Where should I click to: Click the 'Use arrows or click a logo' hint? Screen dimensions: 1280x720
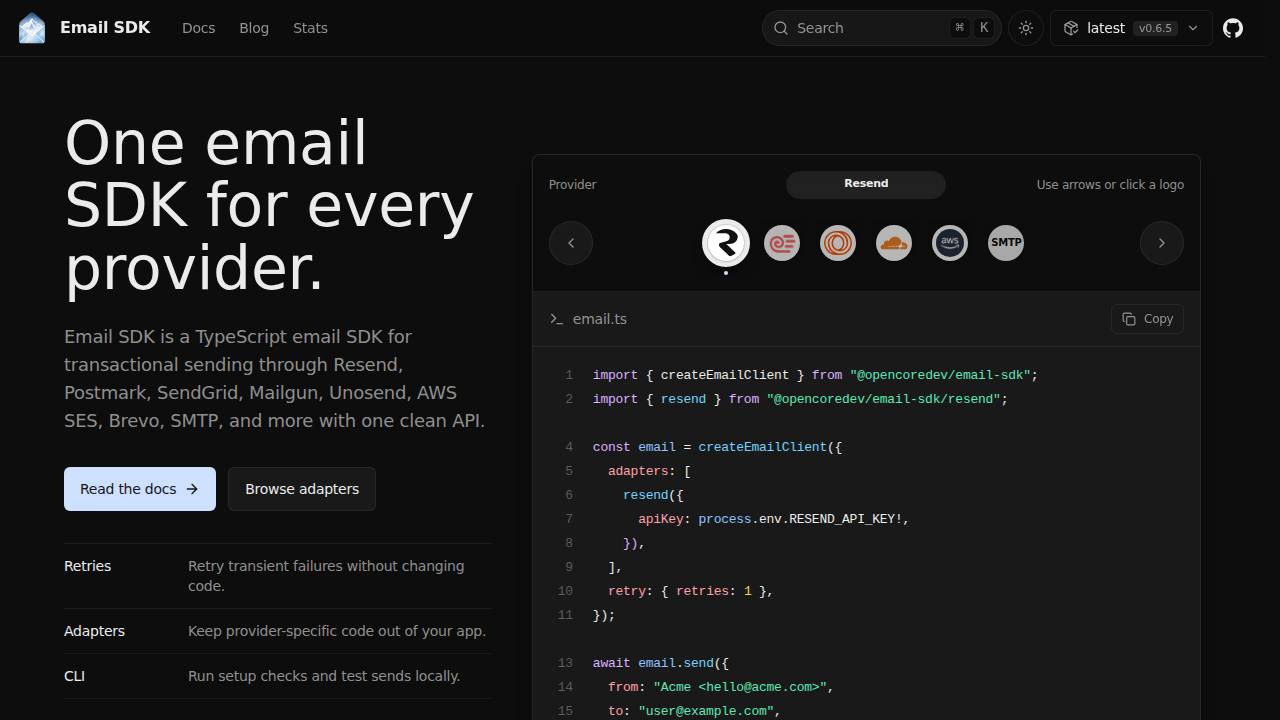tap(1110, 185)
